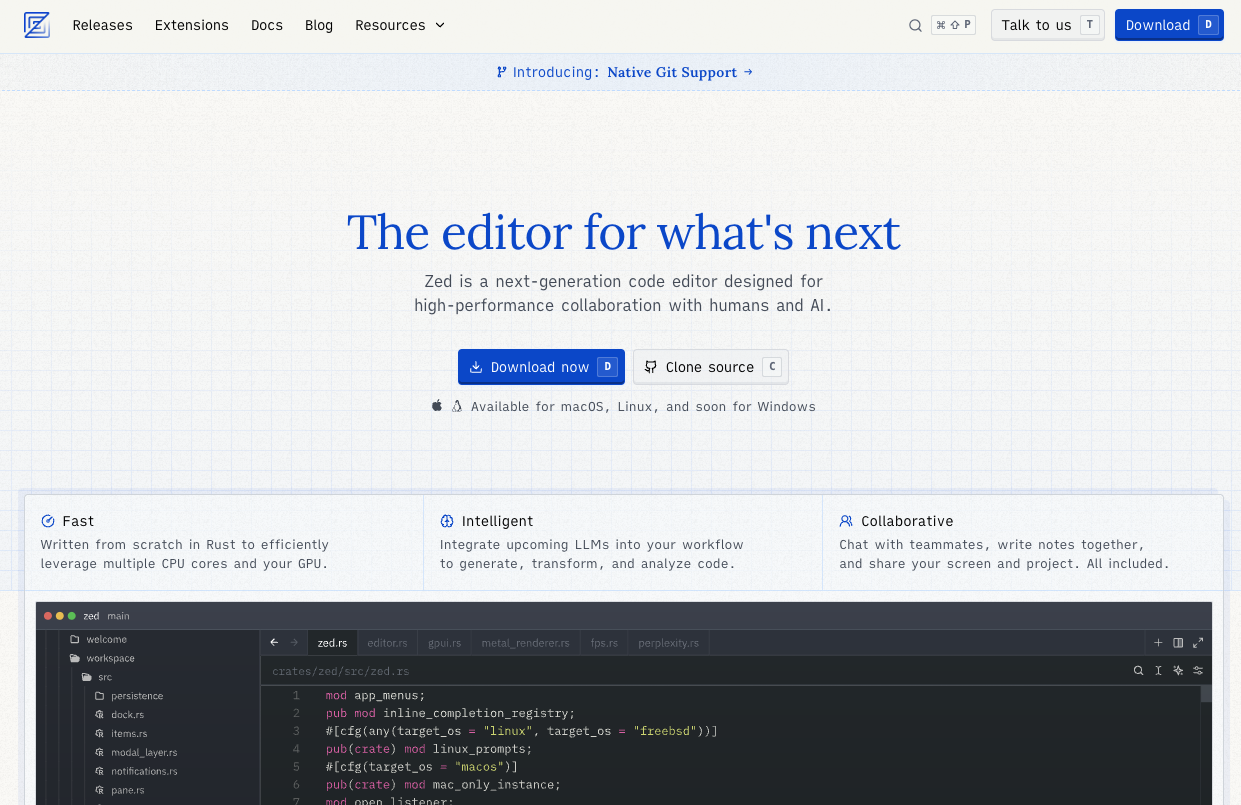Switch to the fps.rs tab

604,642
